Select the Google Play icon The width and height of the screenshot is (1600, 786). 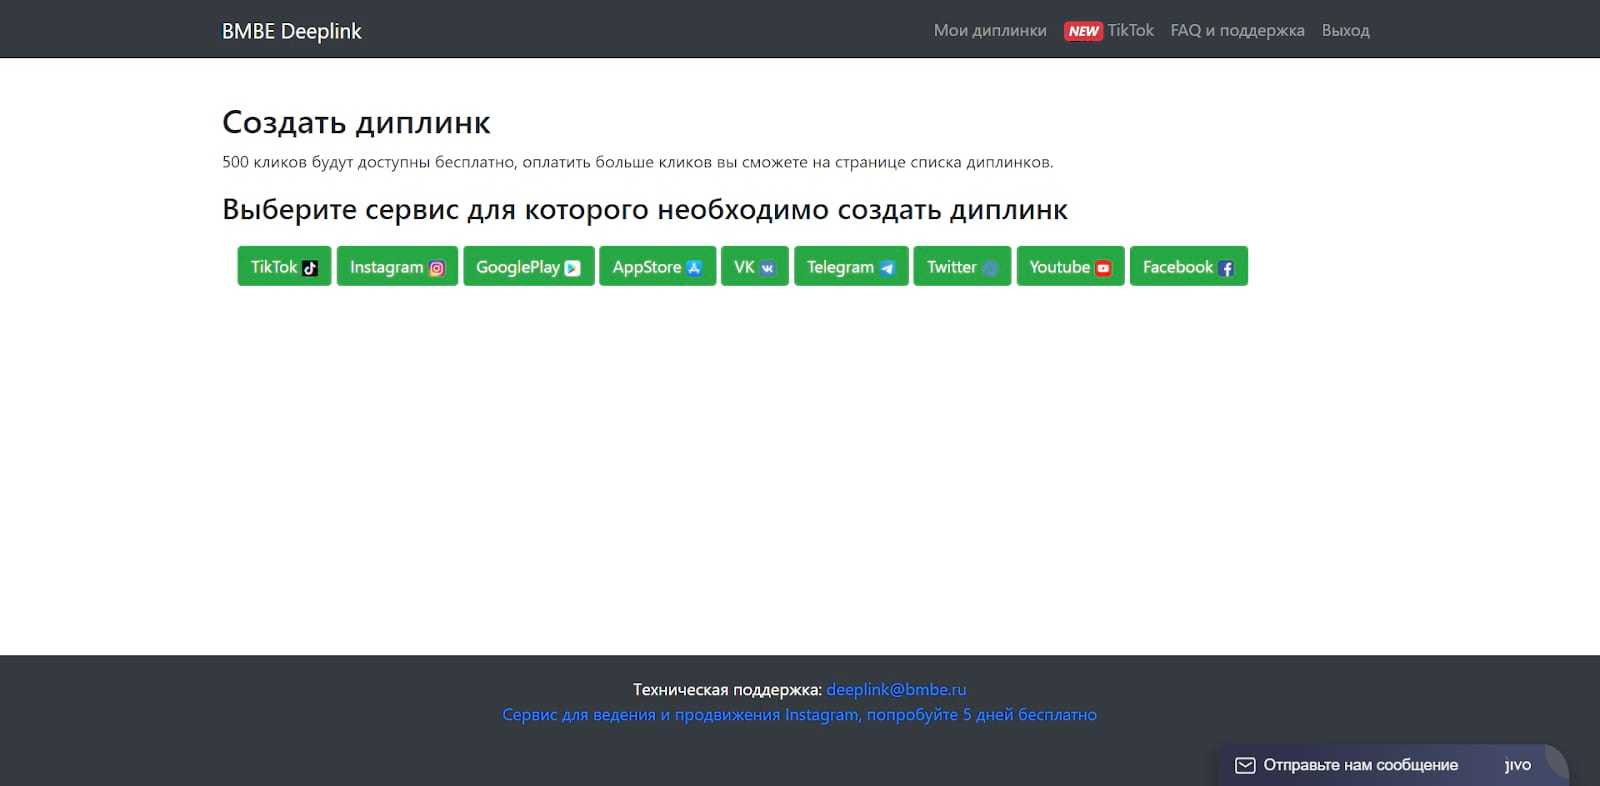tap(572, 268)
